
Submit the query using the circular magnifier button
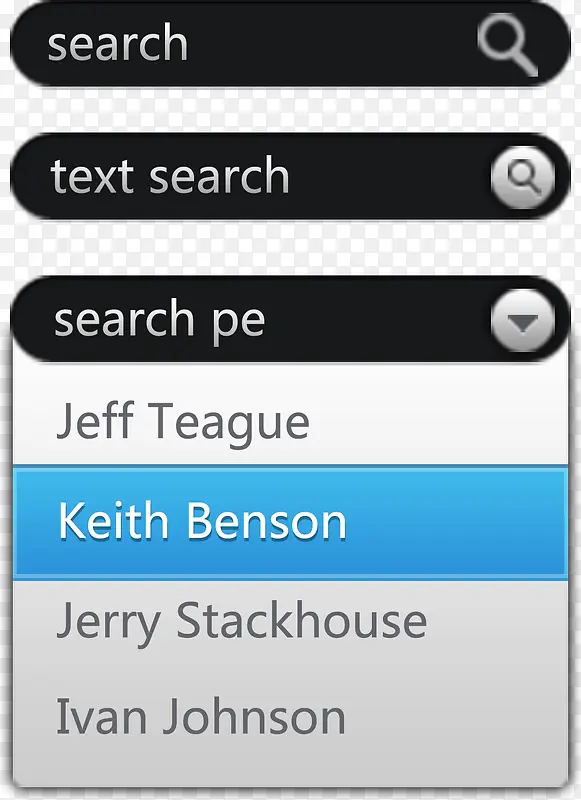523,177
